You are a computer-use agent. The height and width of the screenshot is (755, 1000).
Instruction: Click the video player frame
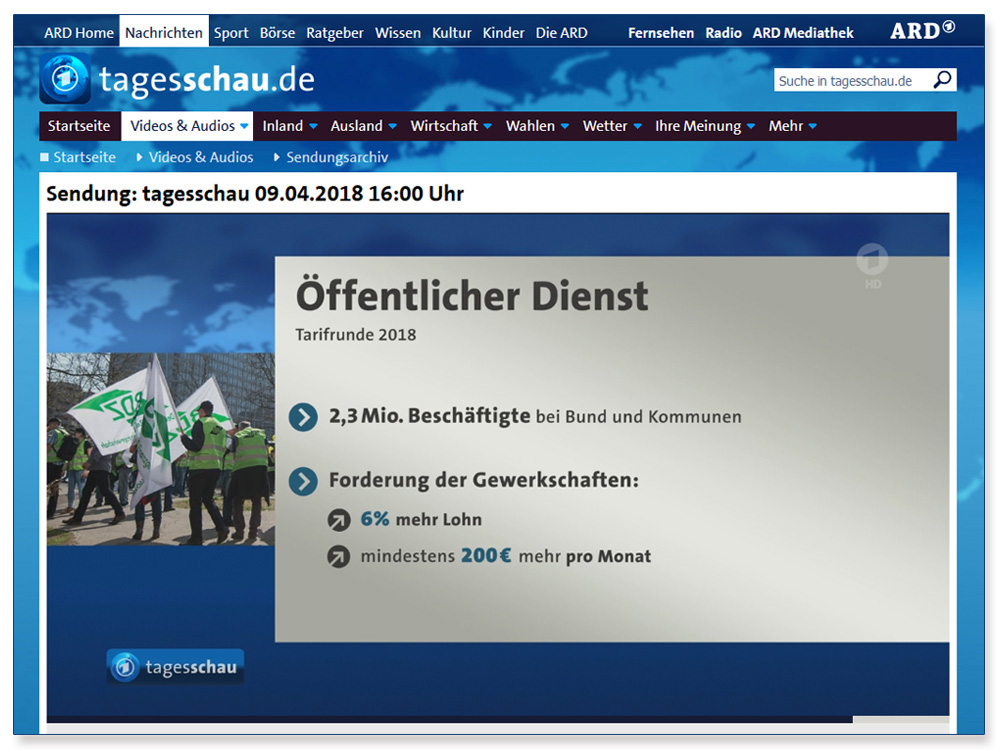[497, 464]
